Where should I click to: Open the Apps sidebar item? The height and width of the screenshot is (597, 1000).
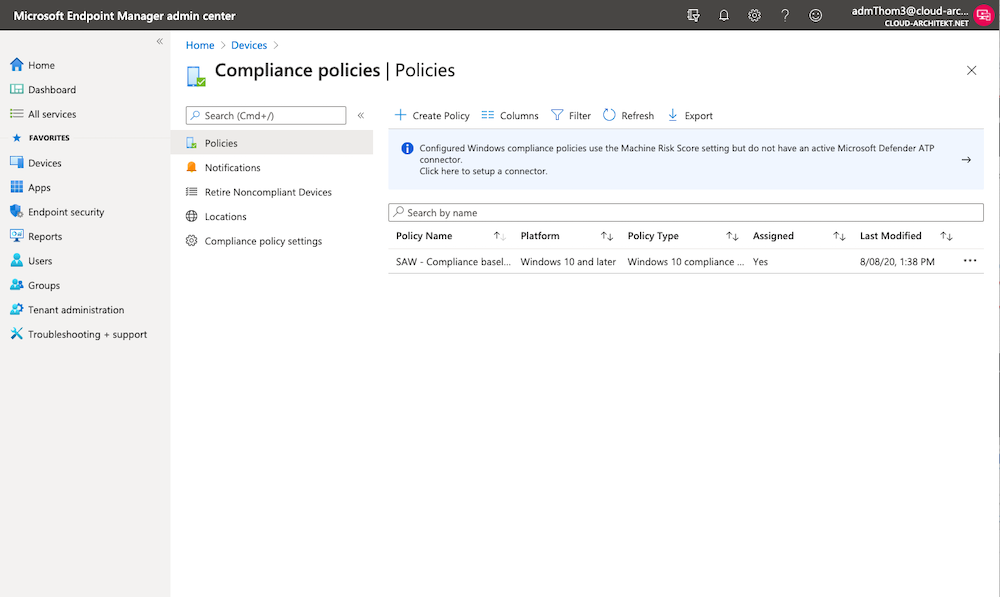[30, 188]
